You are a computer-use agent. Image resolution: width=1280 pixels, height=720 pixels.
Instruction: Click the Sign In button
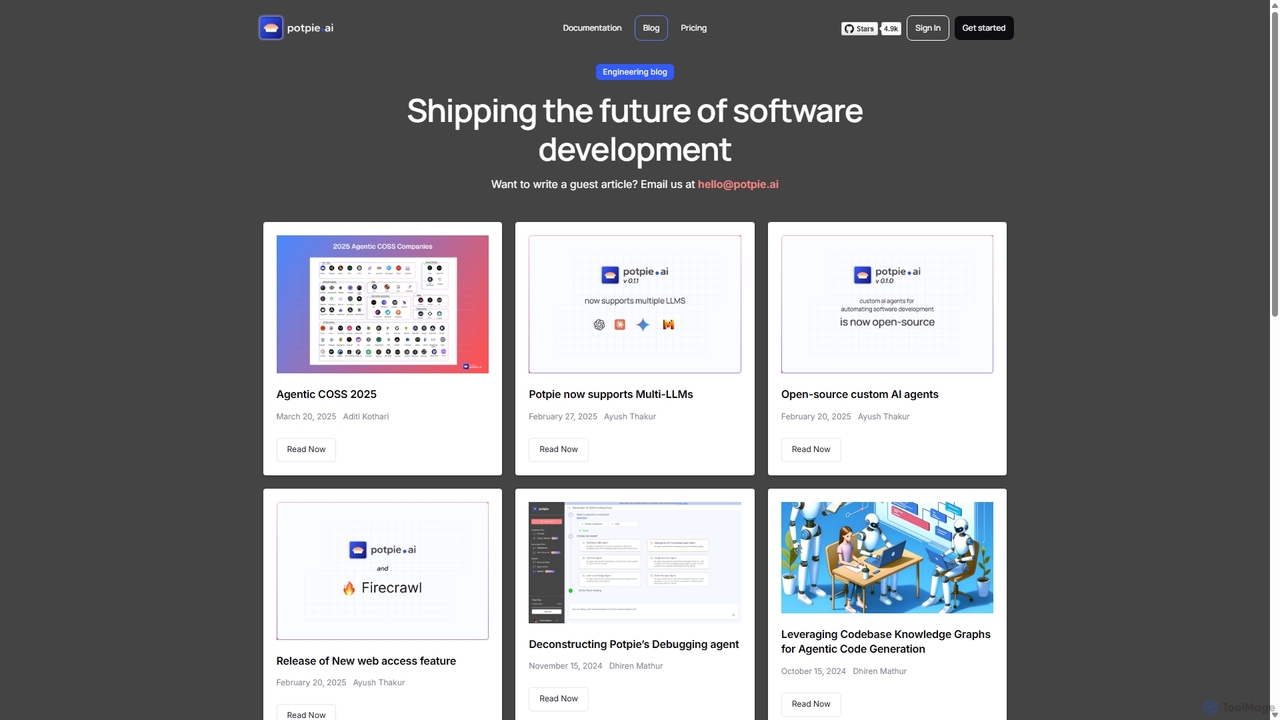[x=928, y=28]
